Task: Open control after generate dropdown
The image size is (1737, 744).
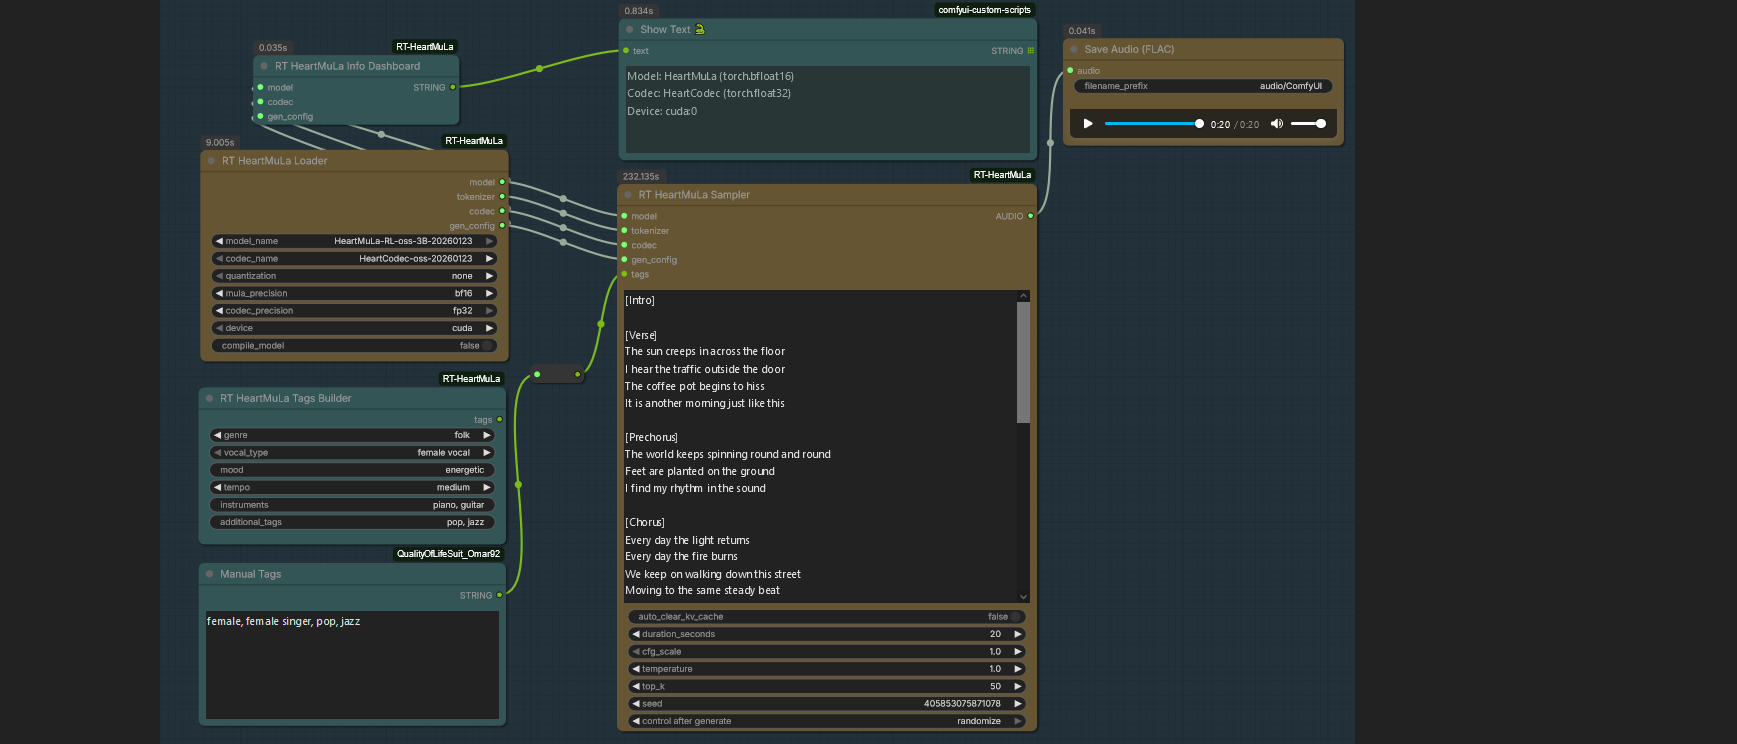Action: (x=827, y=721)
